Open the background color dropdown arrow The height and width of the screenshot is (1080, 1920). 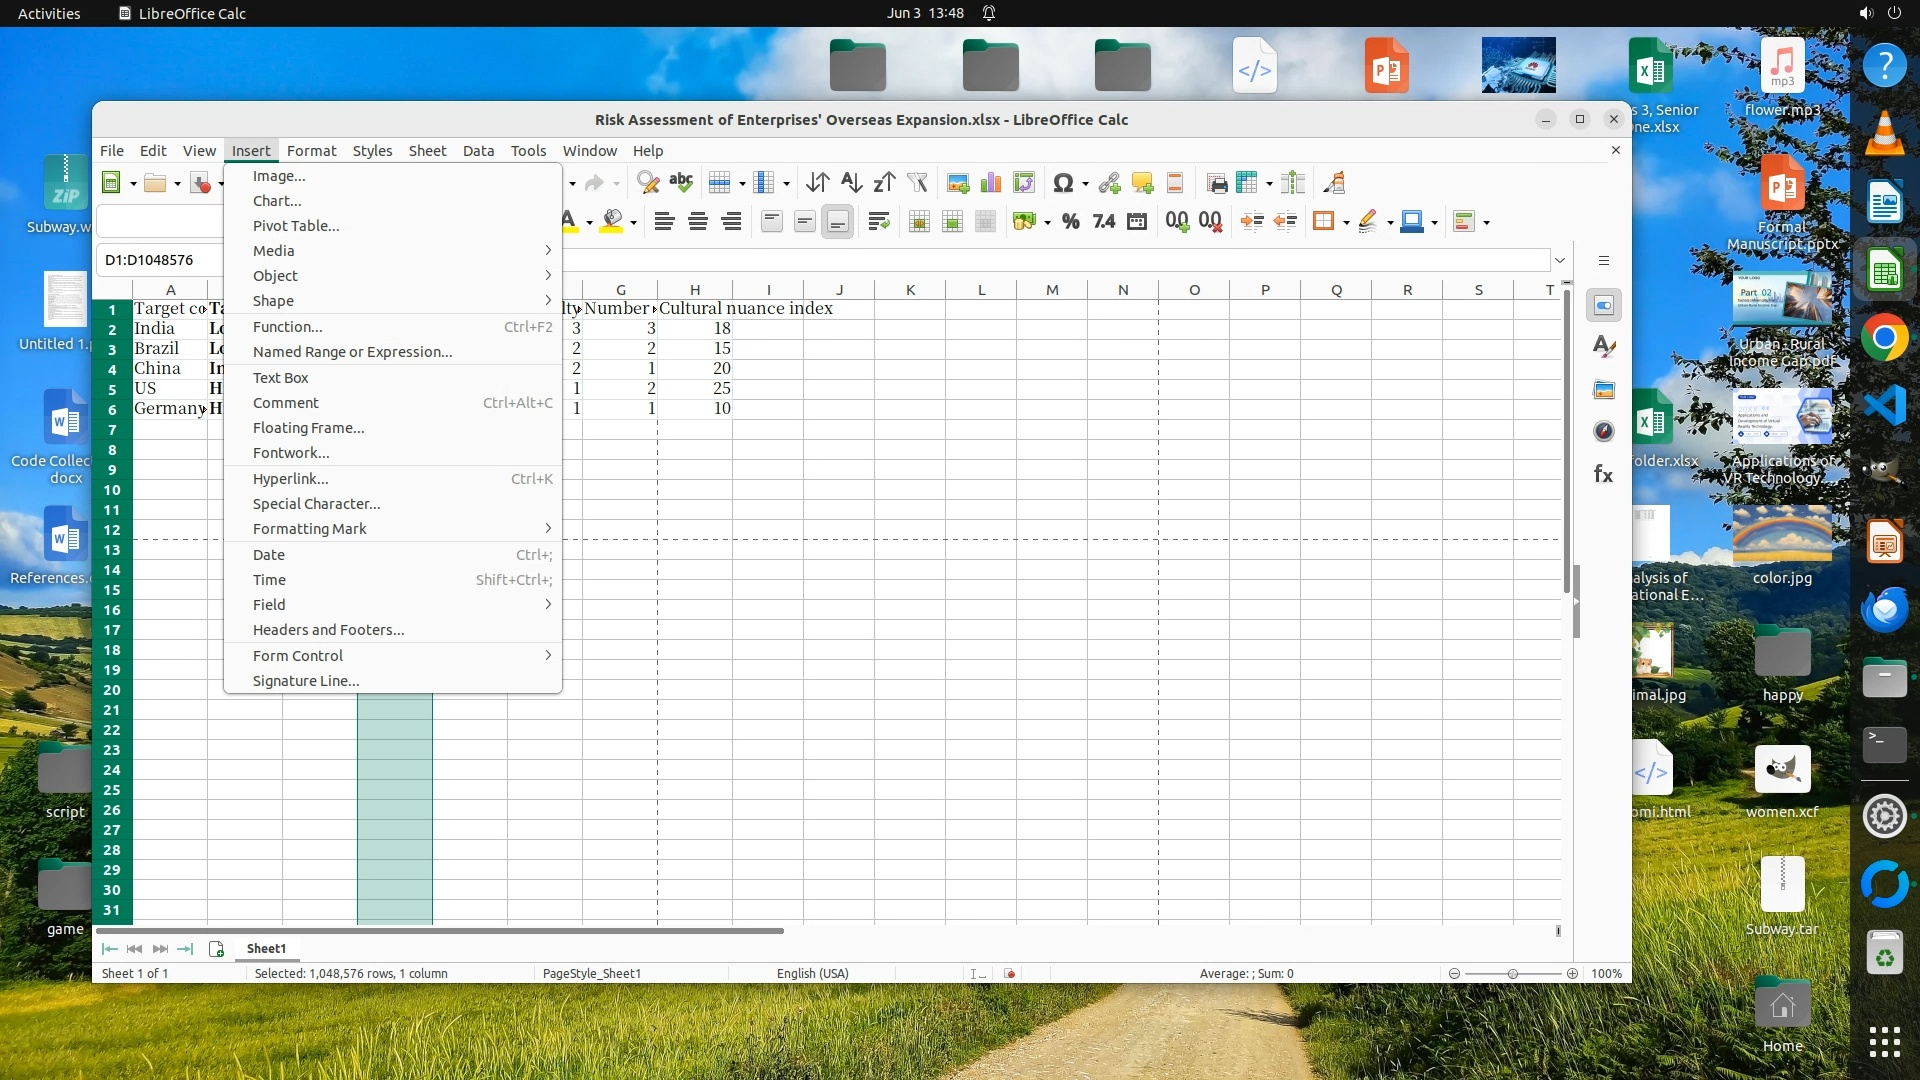click(x=633, y=223)
